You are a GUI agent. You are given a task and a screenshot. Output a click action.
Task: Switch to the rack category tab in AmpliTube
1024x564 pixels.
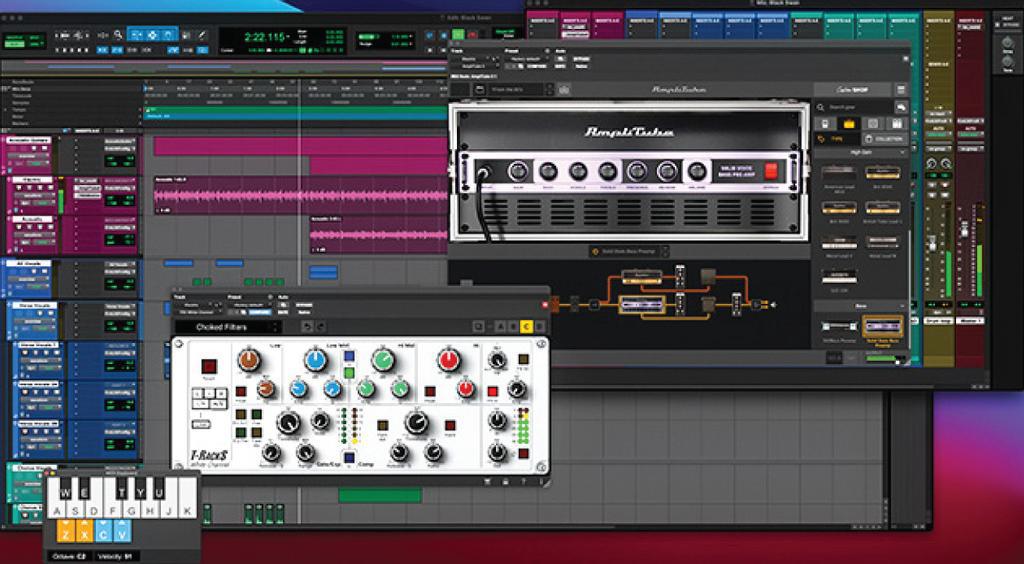click(897, 123)
